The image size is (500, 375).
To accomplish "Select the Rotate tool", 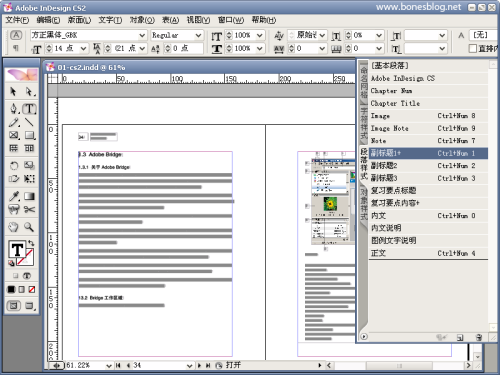I will (13, 166).
